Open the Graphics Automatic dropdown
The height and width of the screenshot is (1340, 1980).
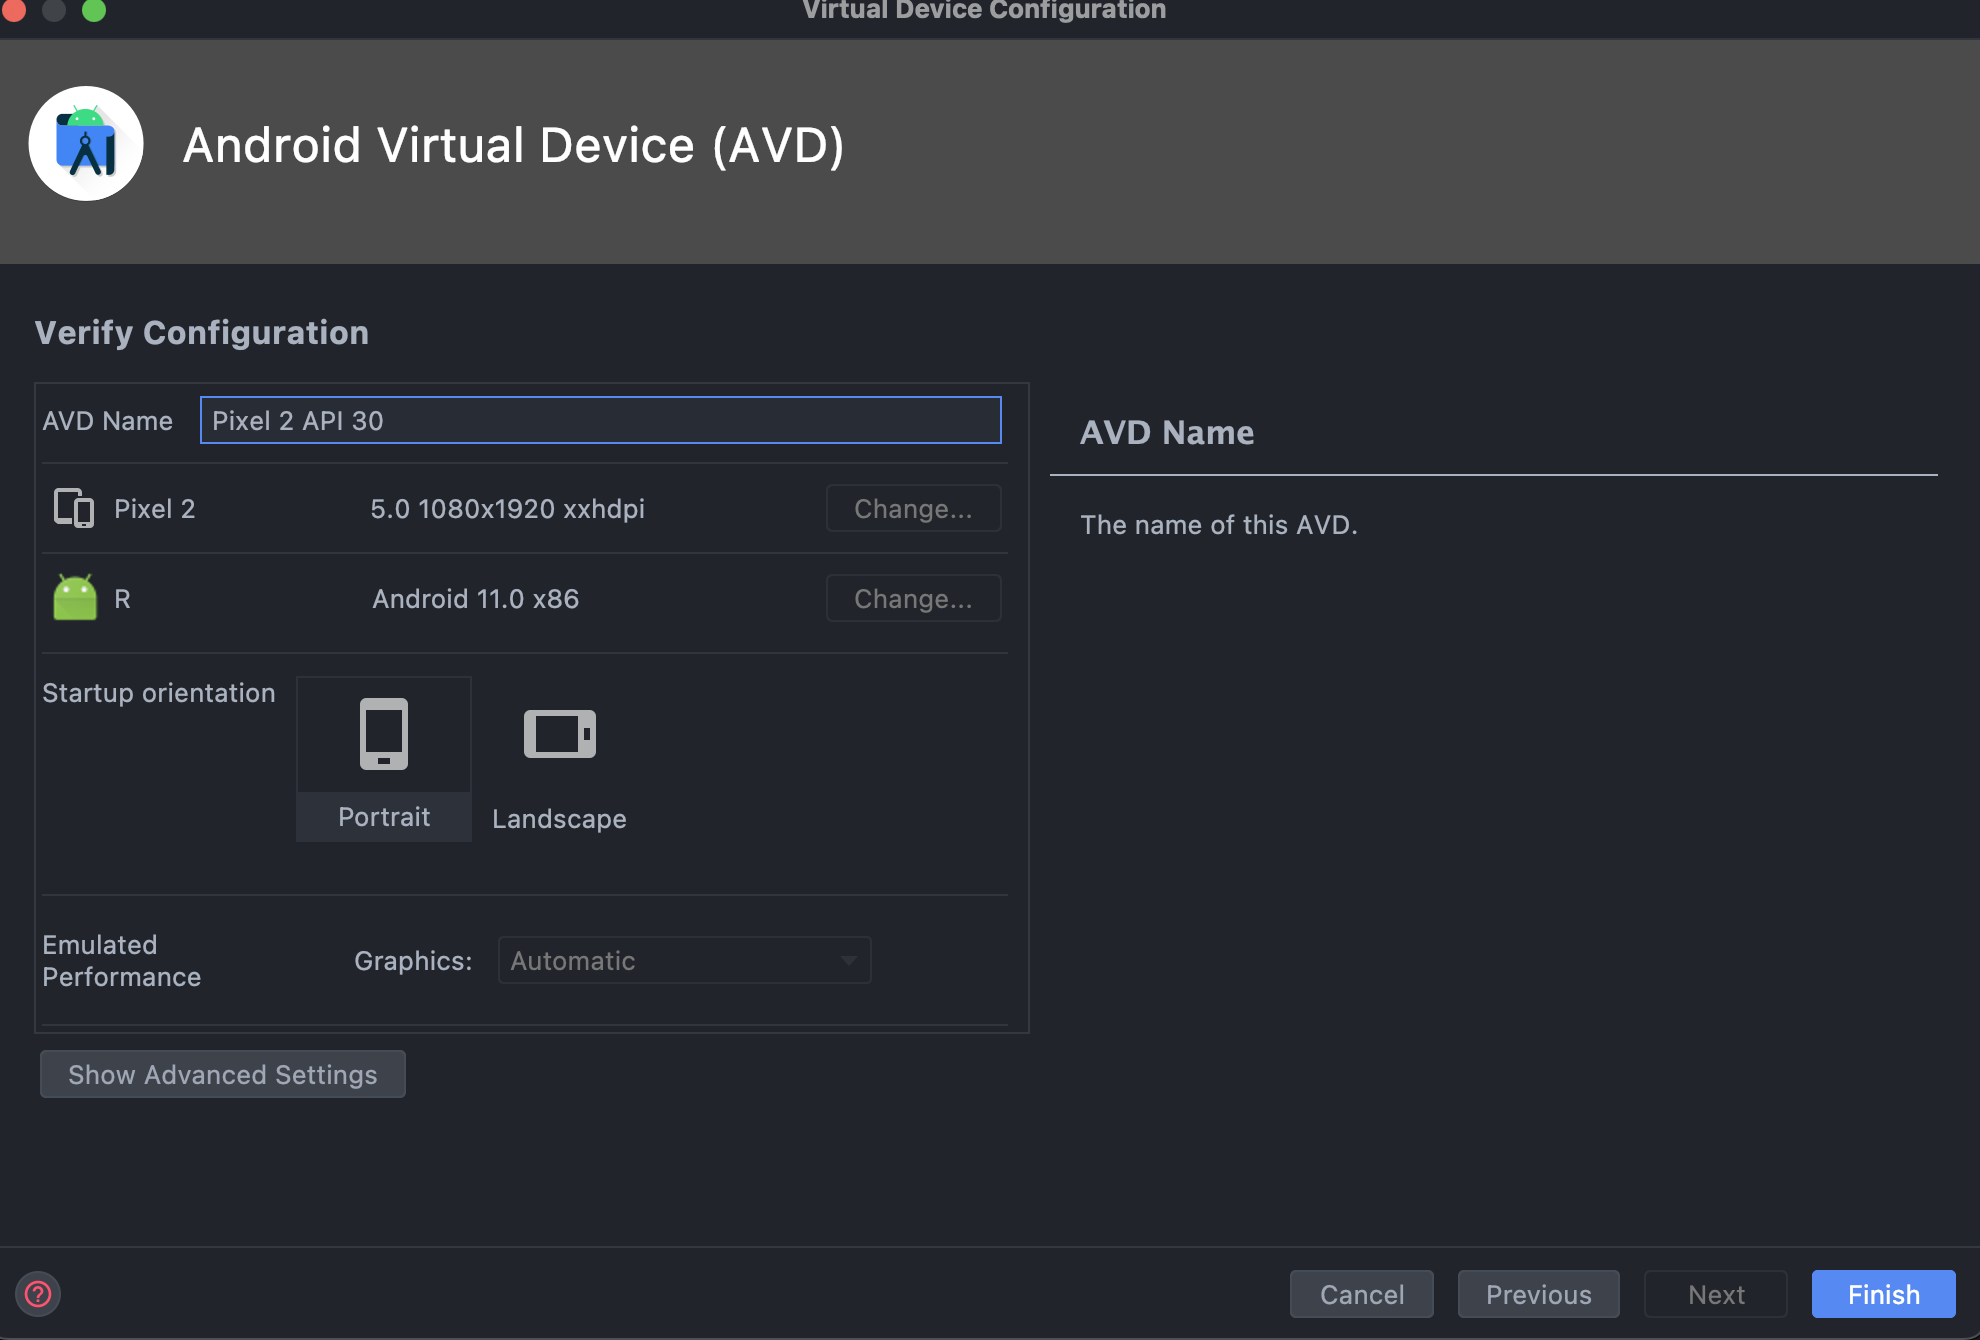pos(683,960)
